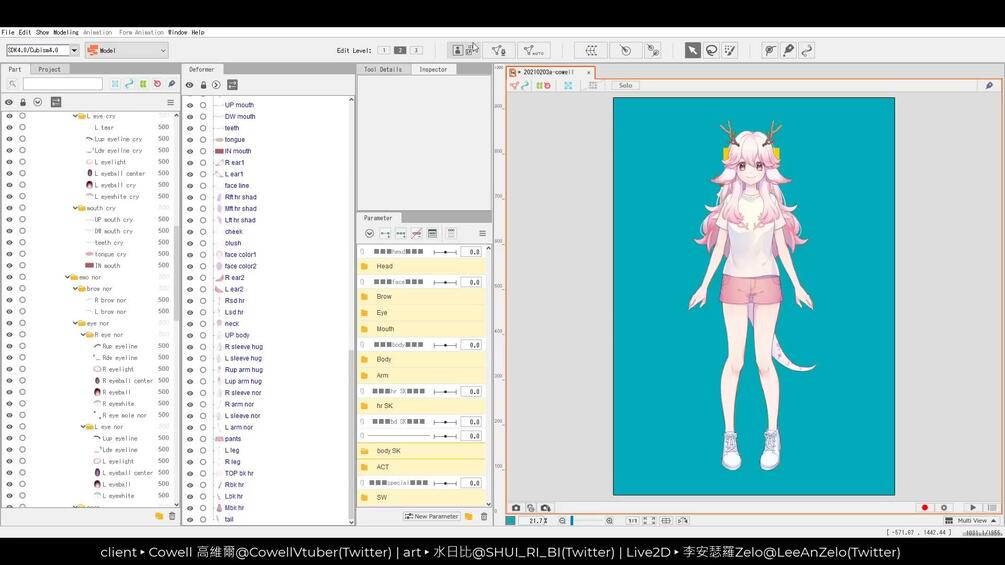The width and height of the screenshot is (1005, 565).
Task: Collapse the 'mouth cry' folder
Action: point(75,208)
